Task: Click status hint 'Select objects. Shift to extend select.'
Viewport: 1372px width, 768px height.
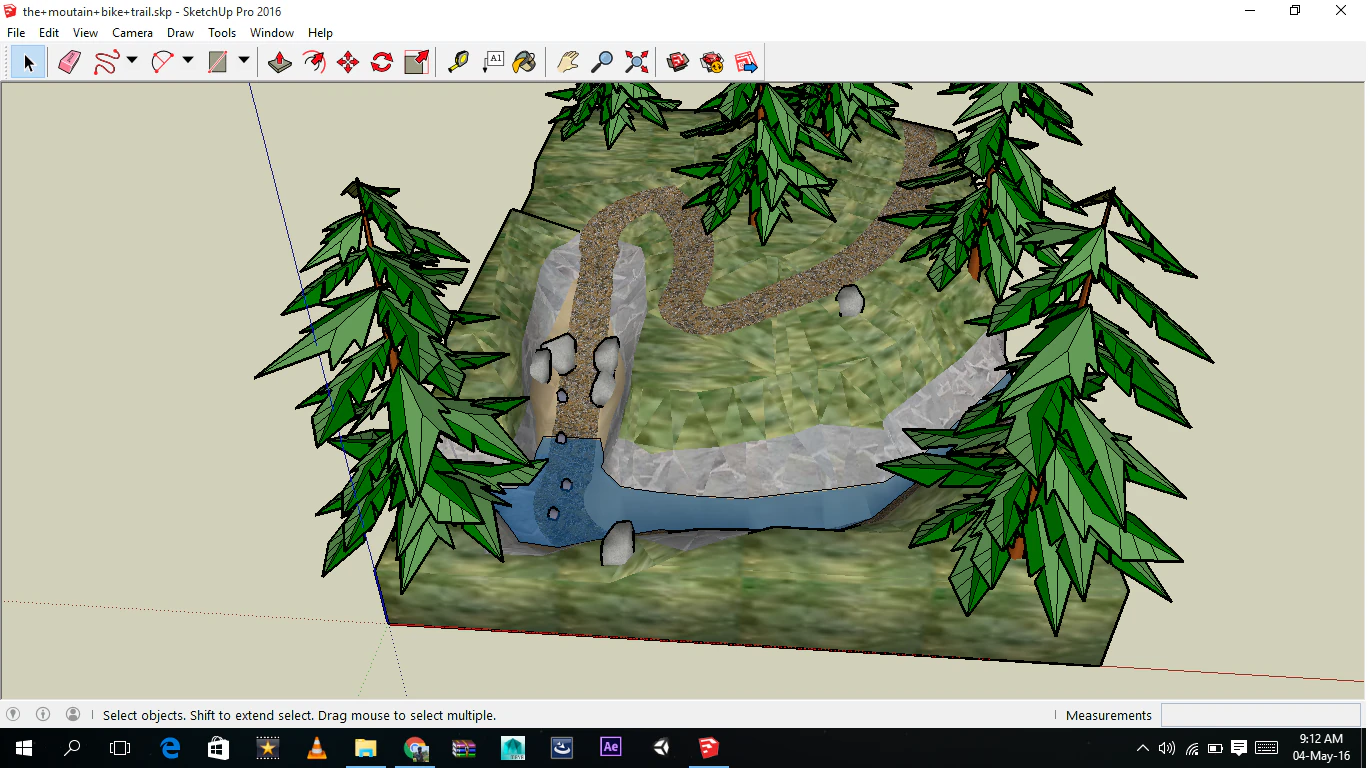Action: (x=209, y=715)
